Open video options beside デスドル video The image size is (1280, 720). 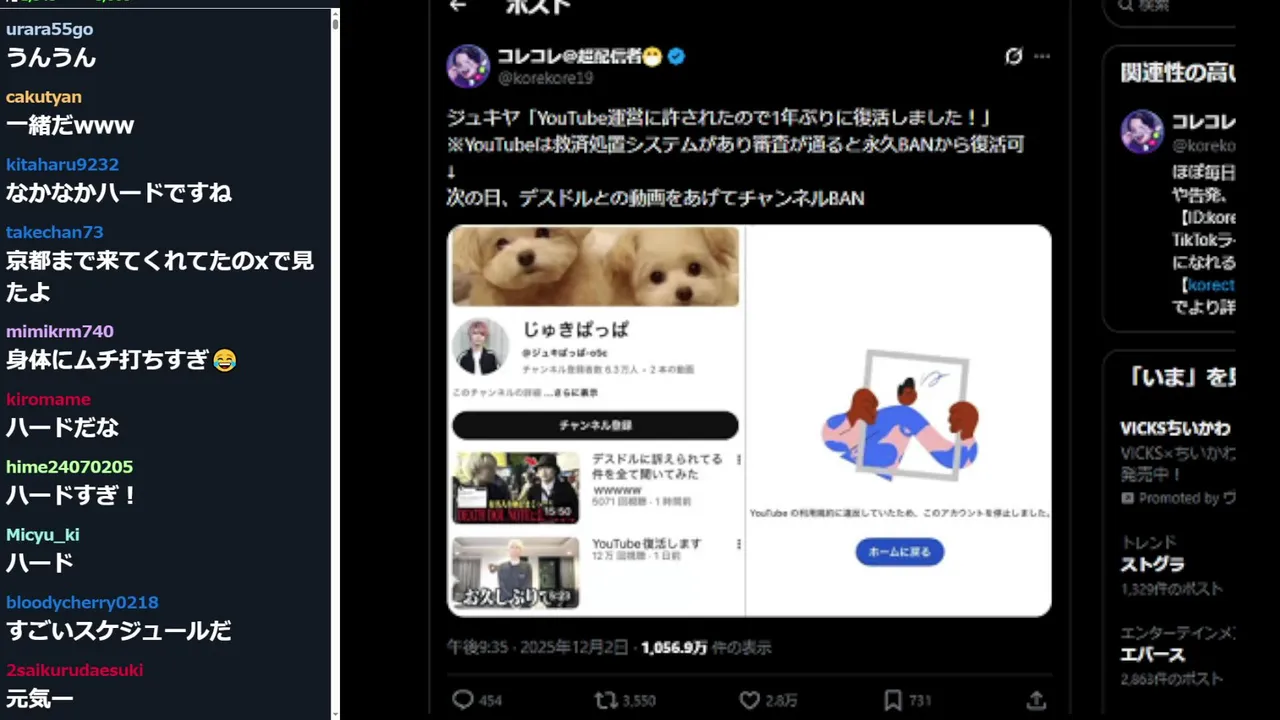click(738, 460)
